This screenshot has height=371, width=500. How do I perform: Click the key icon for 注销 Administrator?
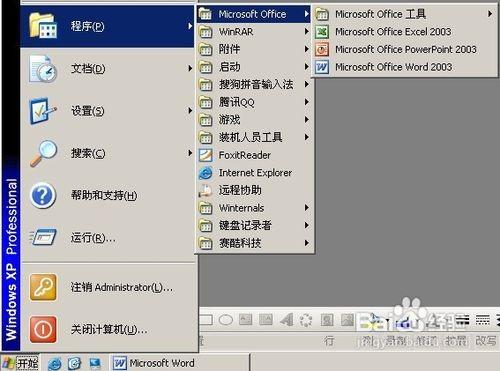43,287
